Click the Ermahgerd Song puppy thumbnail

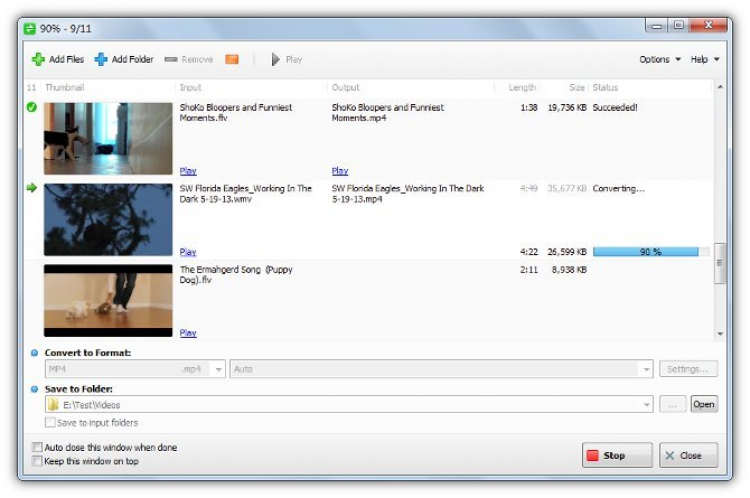[x=108, y=300]
